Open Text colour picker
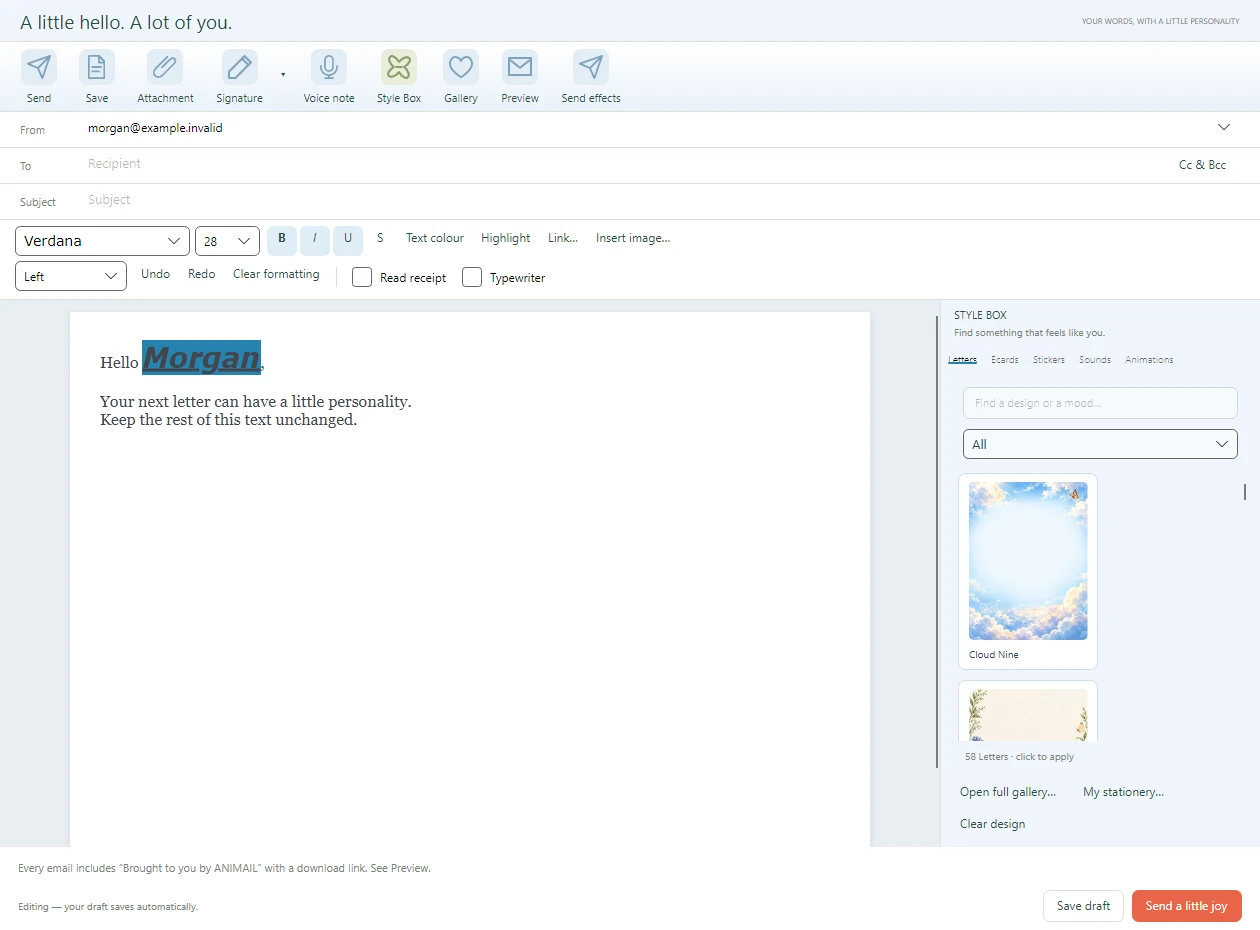The image size is (1260, 930). pos(435,238)
